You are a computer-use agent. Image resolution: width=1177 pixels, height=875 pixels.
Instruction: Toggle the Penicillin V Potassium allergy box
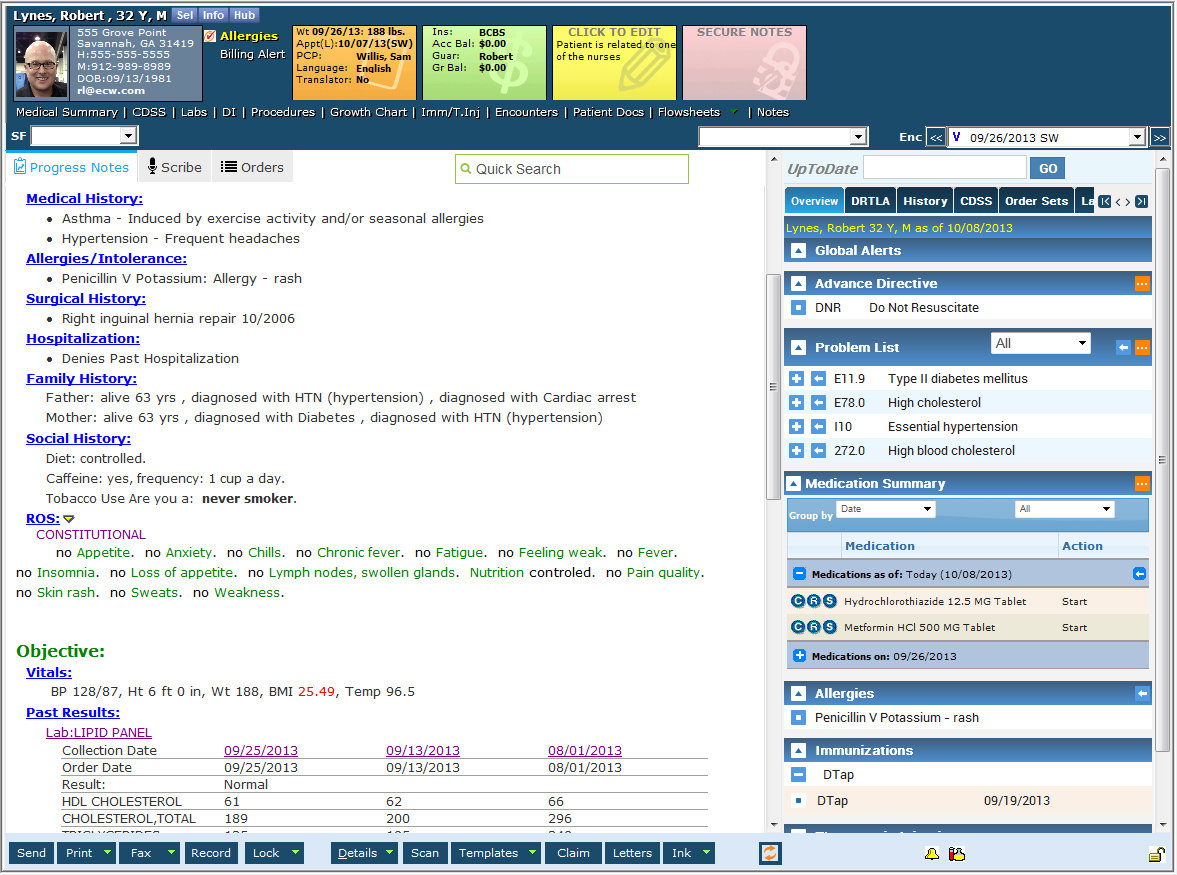[x=798, y=718]
